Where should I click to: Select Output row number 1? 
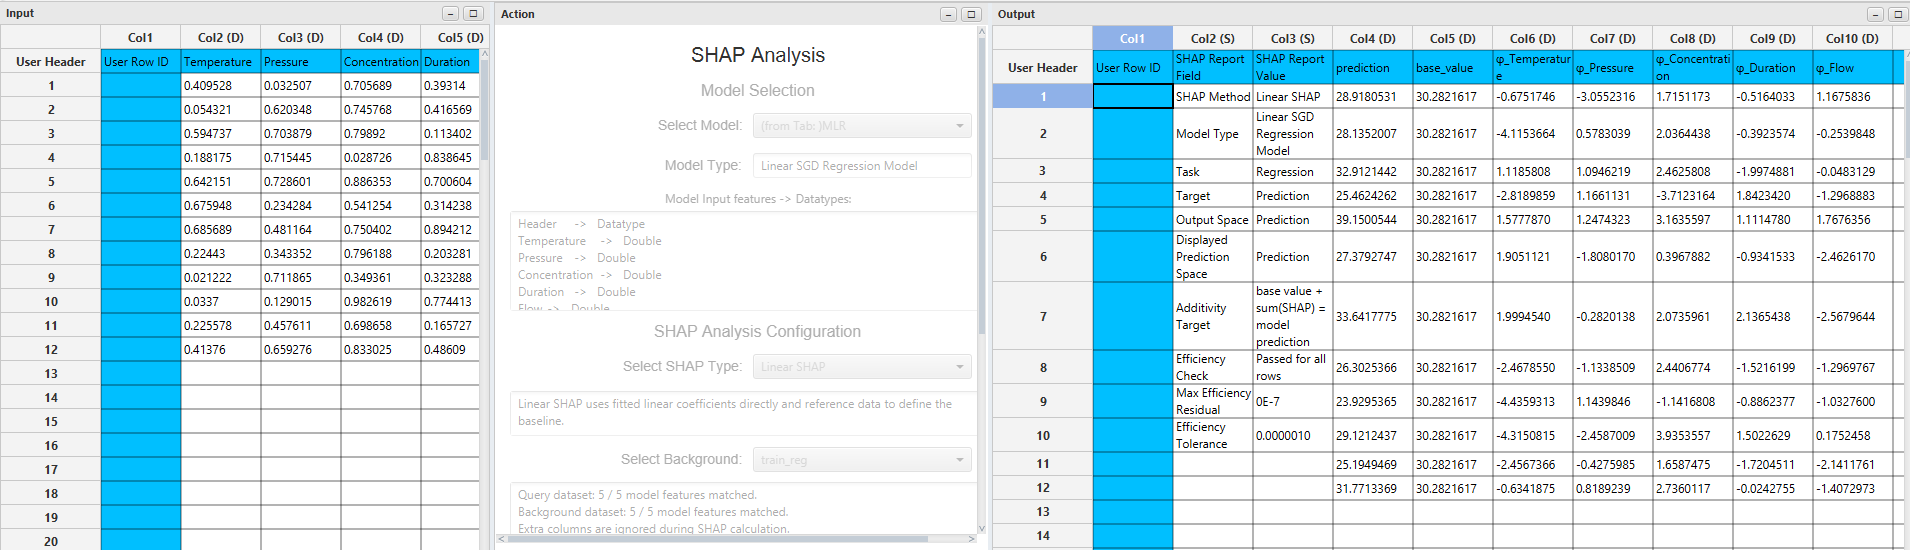click(x=1043, y=97)
